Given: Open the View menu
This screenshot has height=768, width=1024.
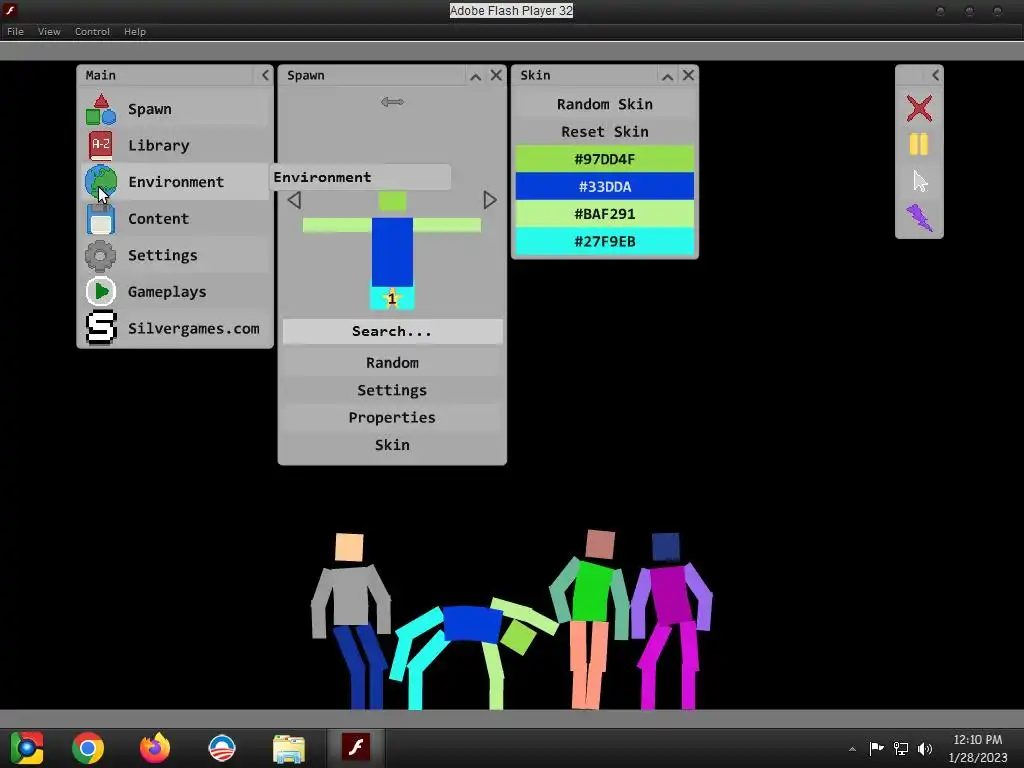Looking at the screenshot, I should [x=49, y=31].
